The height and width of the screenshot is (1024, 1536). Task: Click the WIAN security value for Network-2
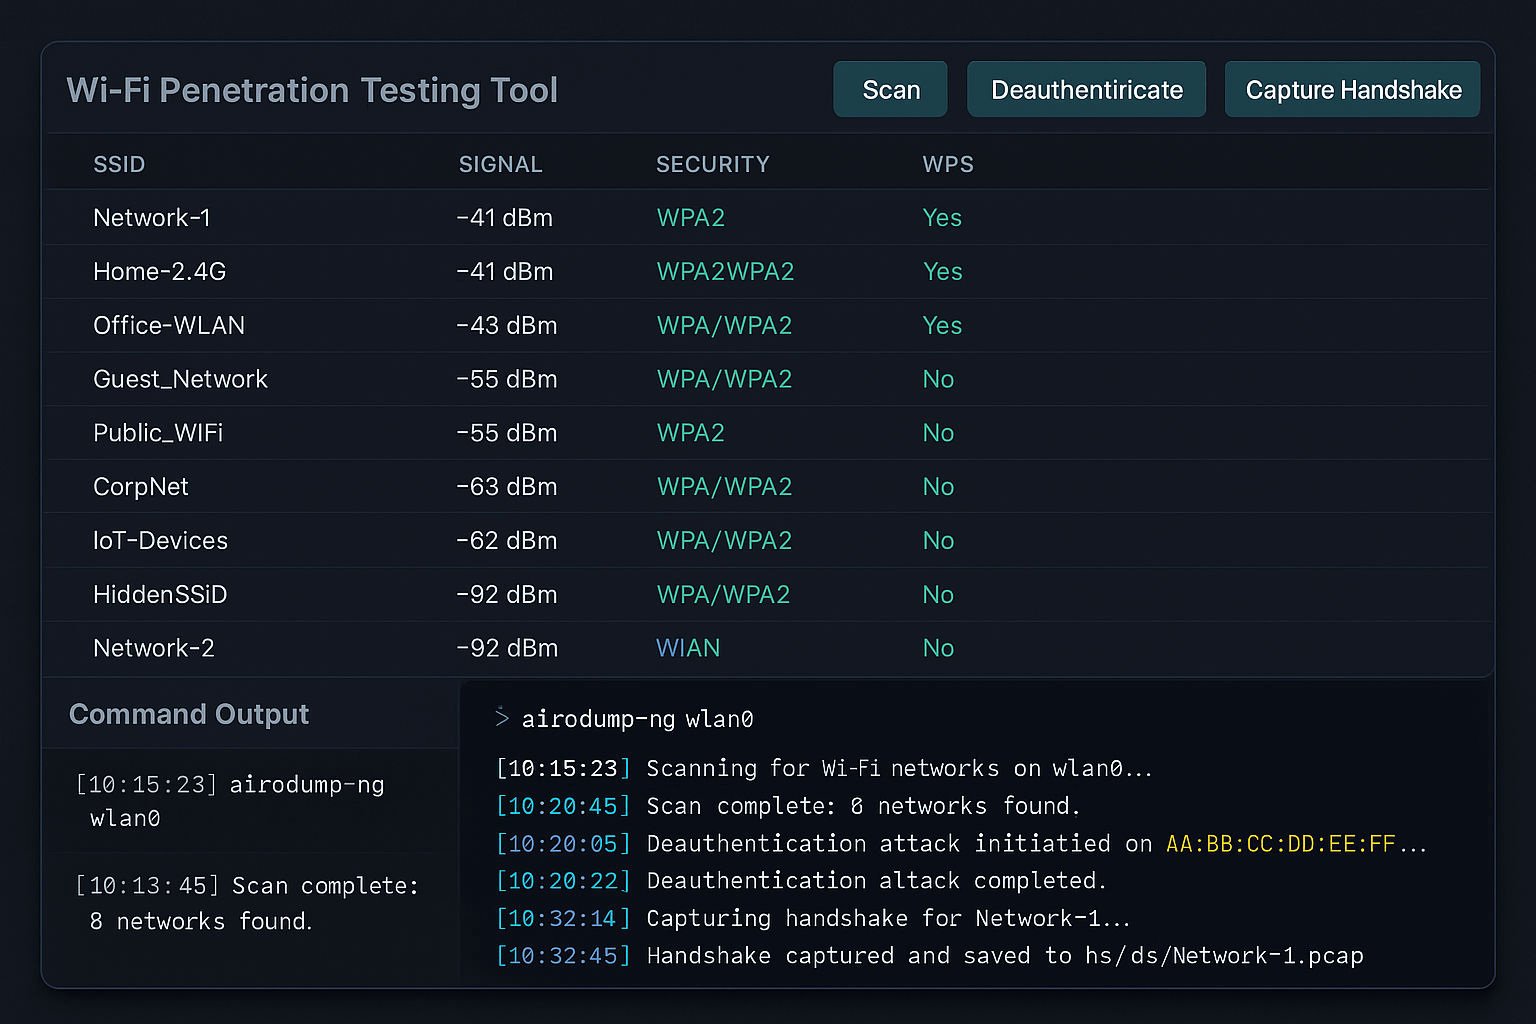click(x=688, y=649)
